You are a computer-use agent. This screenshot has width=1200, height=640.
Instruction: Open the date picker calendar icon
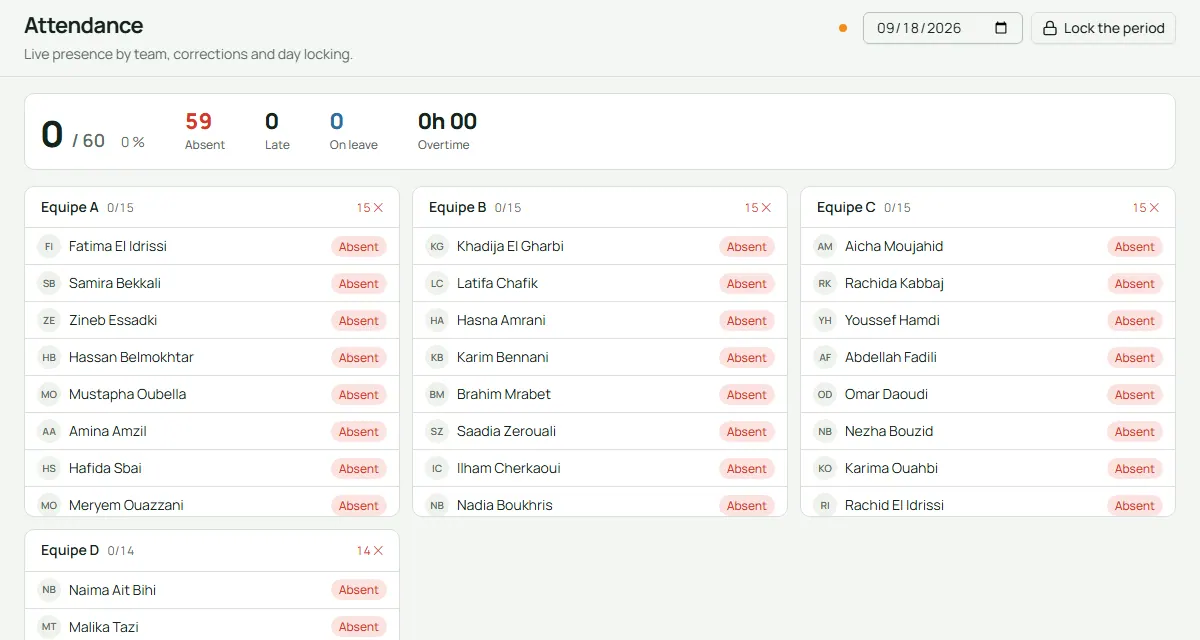tap(1001, 28)
